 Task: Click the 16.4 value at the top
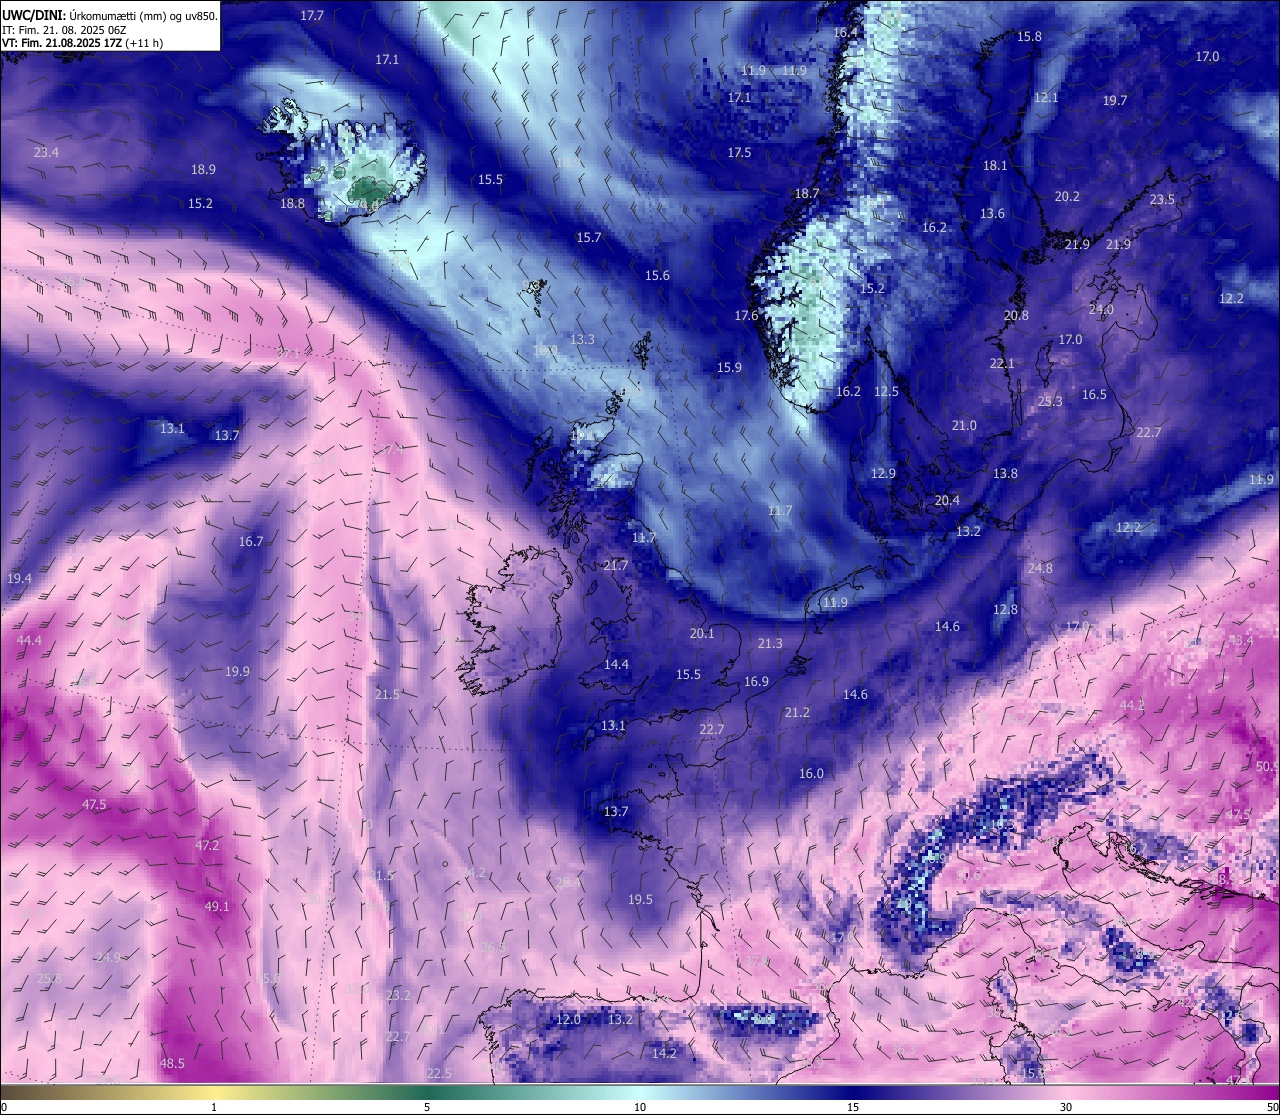(846, 32)
